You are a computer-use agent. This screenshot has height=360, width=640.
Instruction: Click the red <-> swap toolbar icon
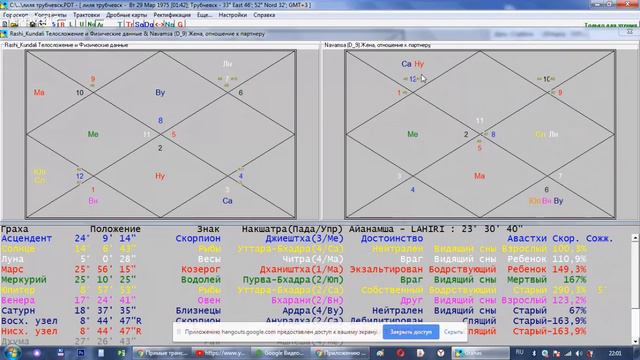pyautogui.click(x=159, y=24)
